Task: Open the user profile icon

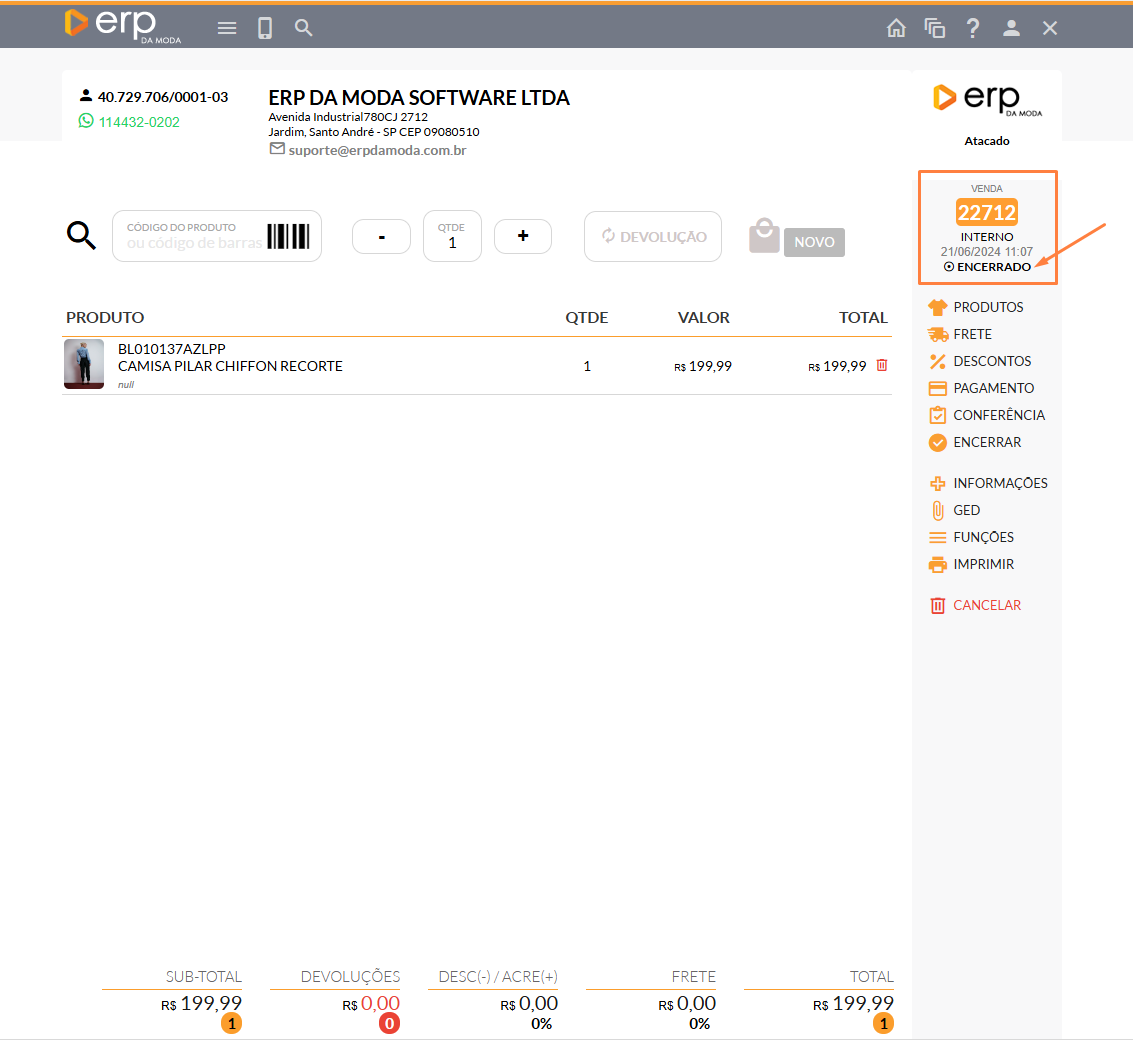Action: (1011, 28)
